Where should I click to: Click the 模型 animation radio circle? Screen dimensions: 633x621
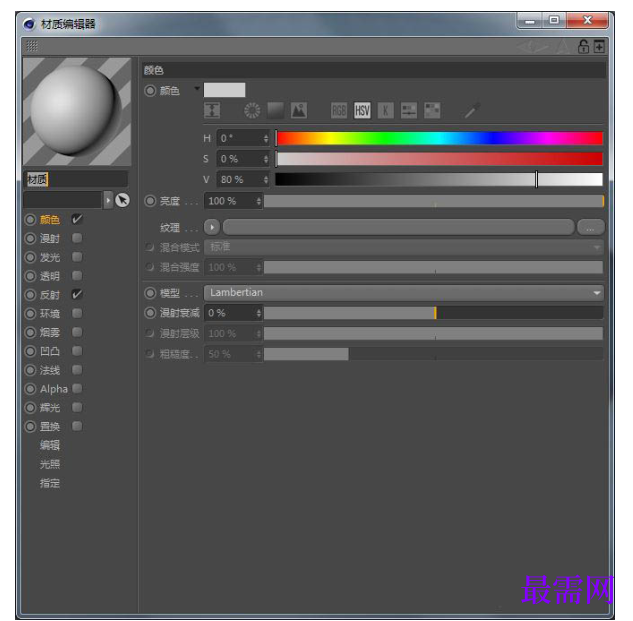(x=150, y=293)
